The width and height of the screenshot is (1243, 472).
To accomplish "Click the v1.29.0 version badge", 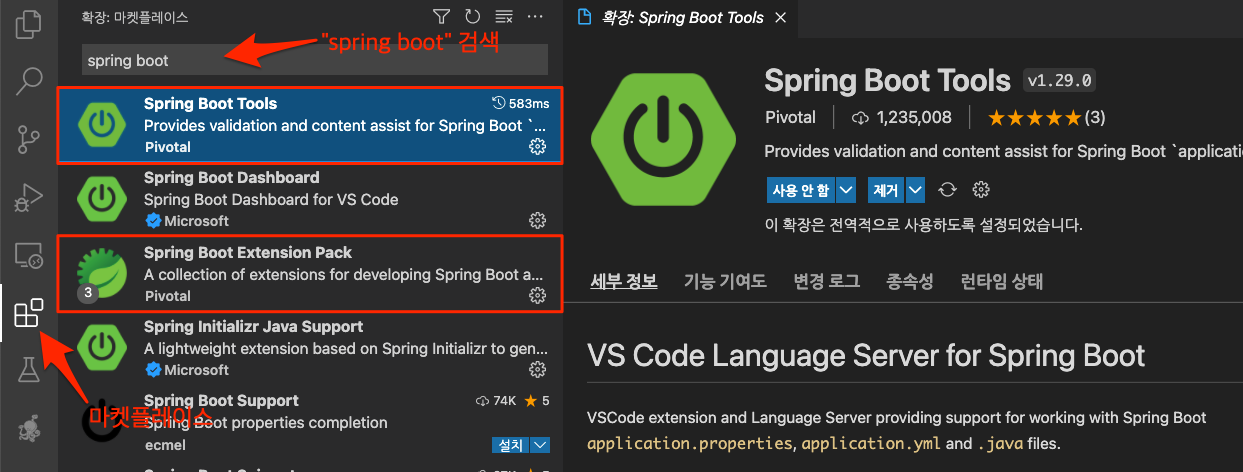I will click(1059, 81).
